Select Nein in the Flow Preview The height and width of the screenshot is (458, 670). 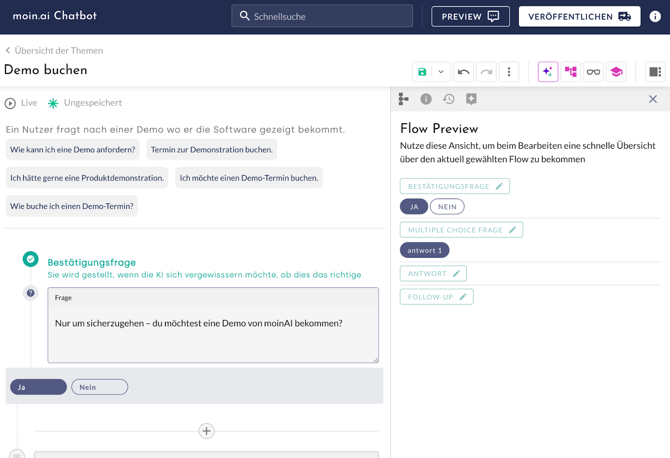pyautogui.click(x=447, y=207)
